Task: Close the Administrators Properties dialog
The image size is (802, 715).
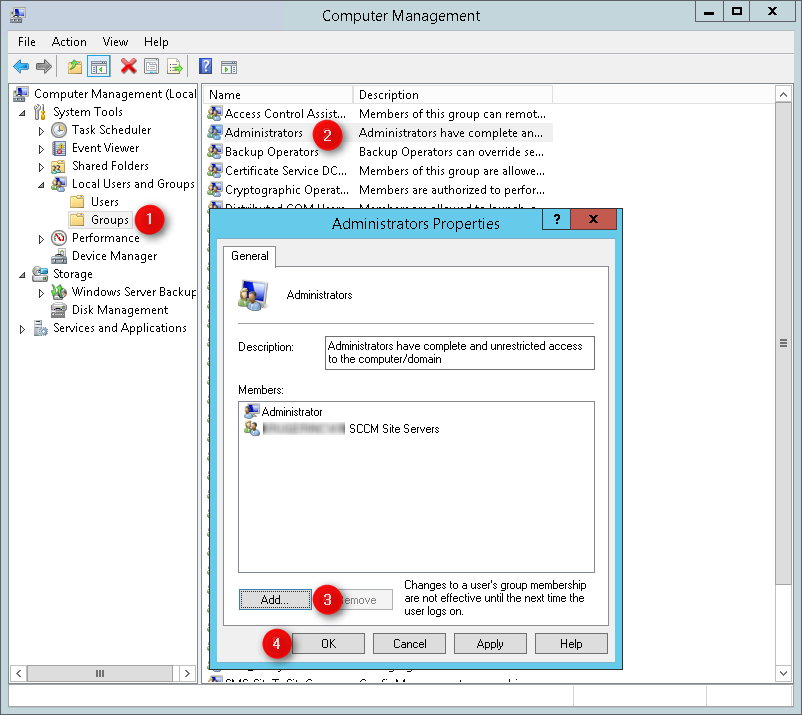Action: point(593,219)
